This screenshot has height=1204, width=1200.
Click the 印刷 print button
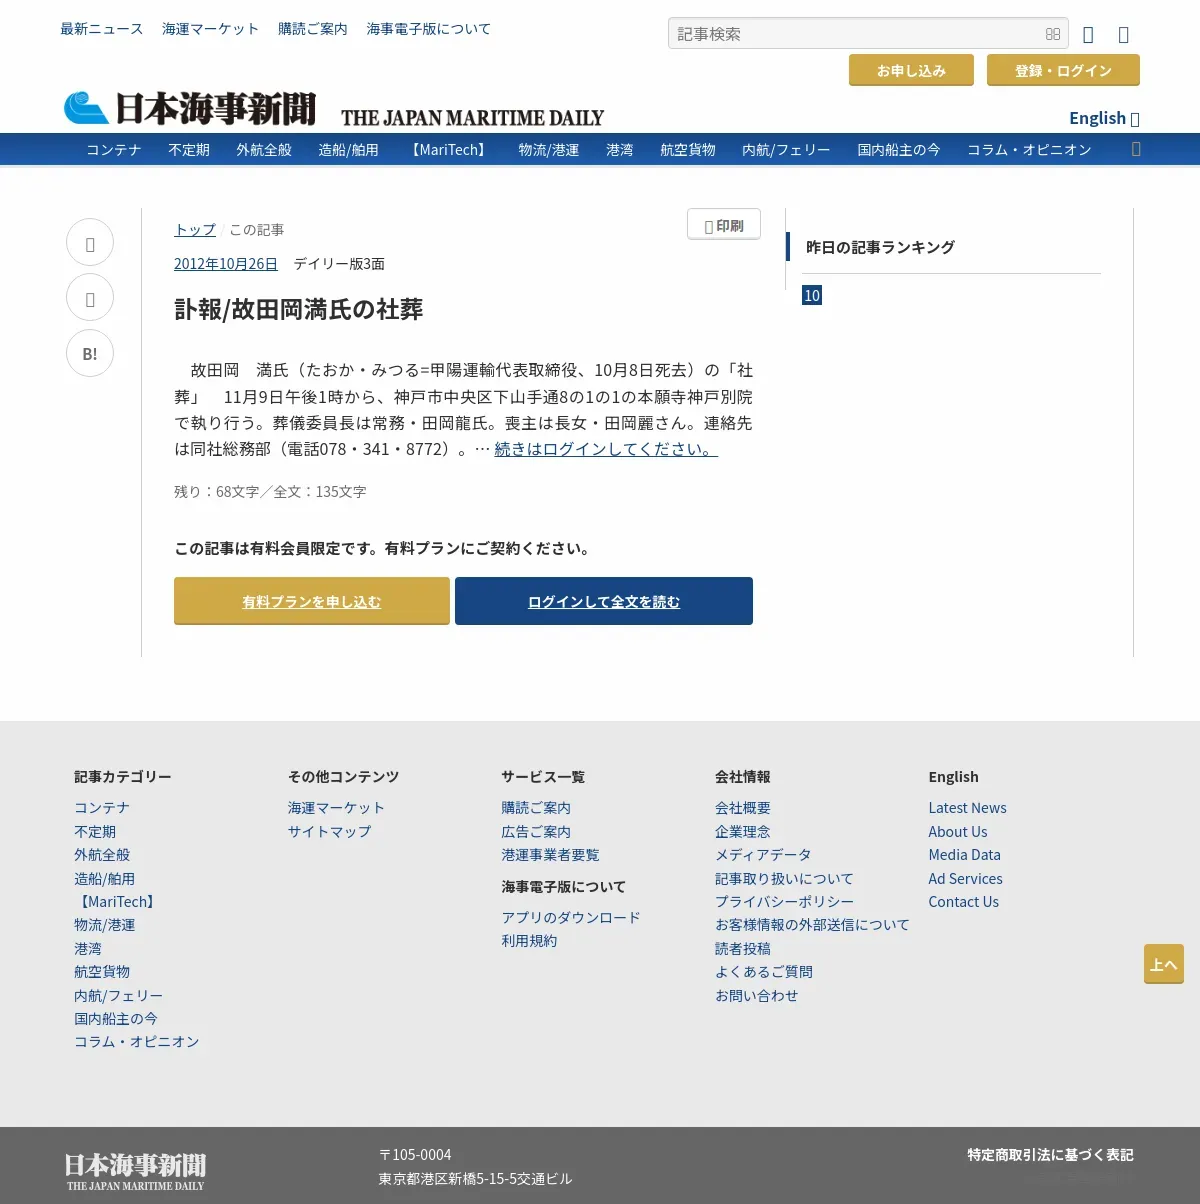click(724, 225)
